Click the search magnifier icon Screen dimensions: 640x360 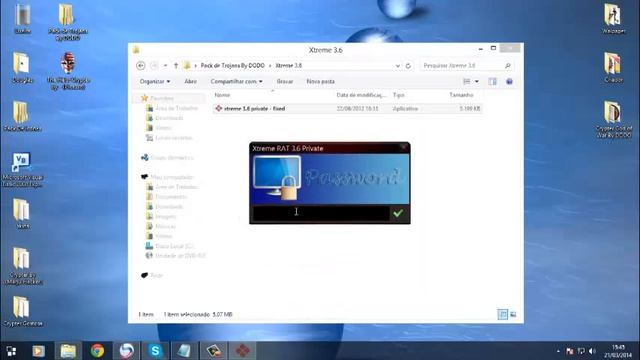point(508,65)
